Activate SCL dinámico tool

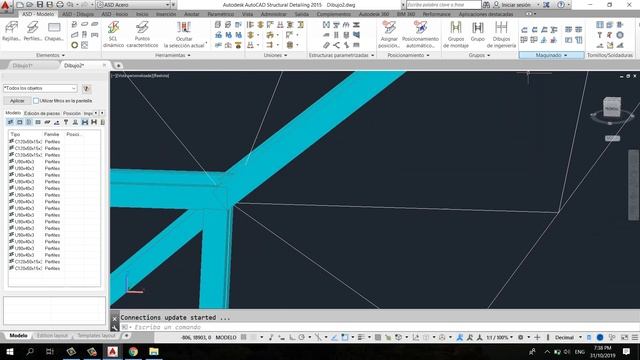(113, 35)
